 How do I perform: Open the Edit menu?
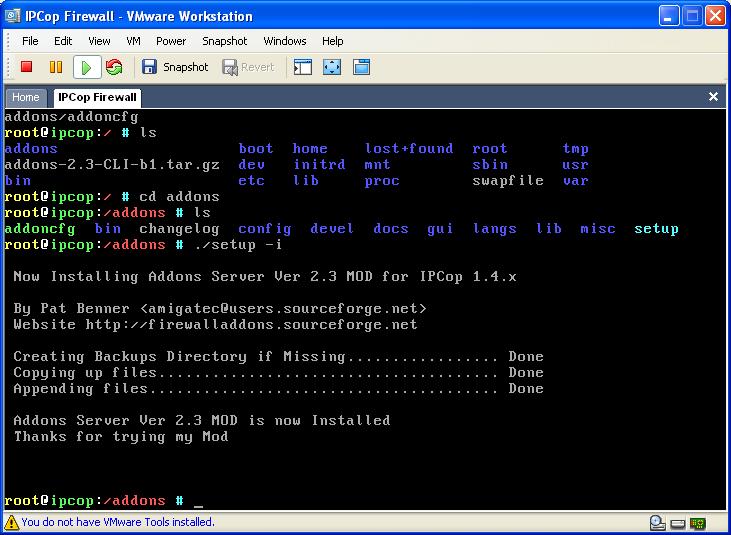coord(63,41)
